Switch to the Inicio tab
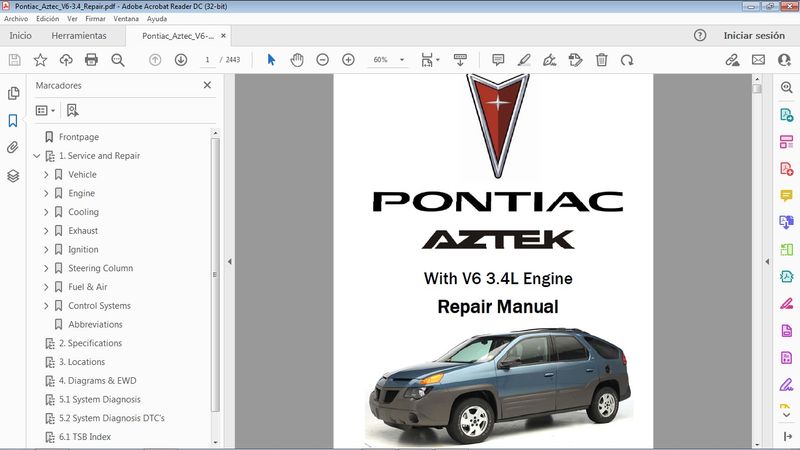The height and width of the screenshot is (450, 800). pyautogui.click(x=20, y=35)
